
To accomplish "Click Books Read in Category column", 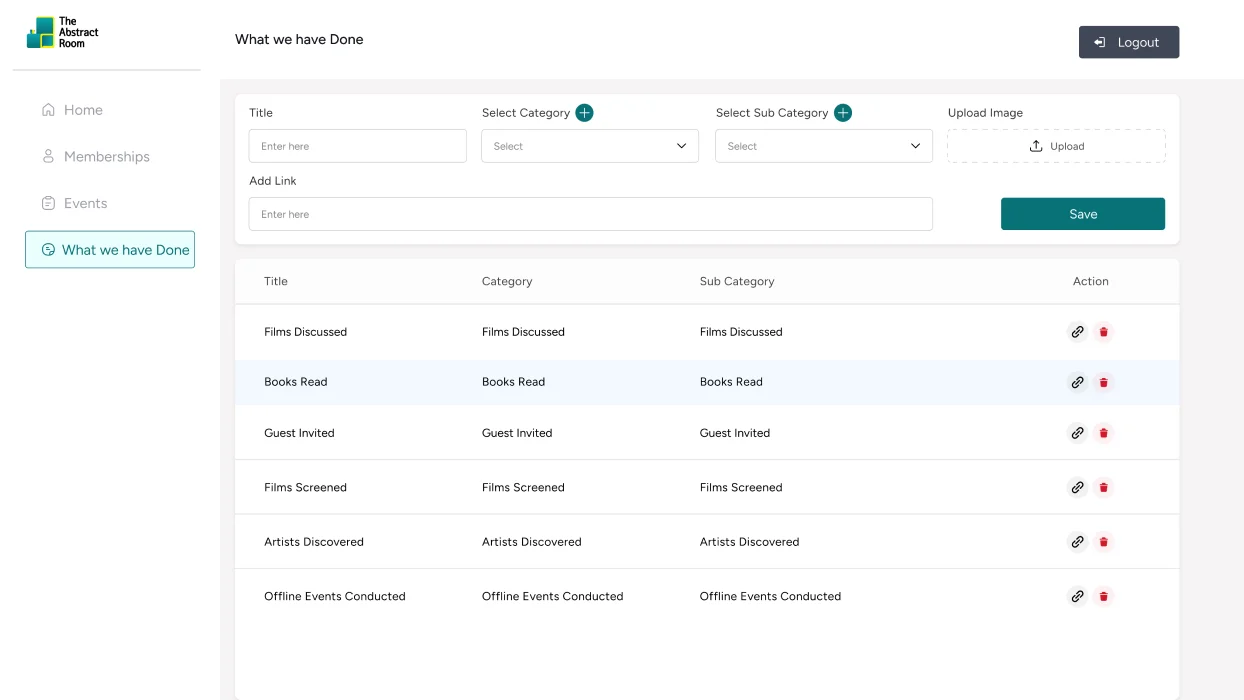I will click(513, 382).
